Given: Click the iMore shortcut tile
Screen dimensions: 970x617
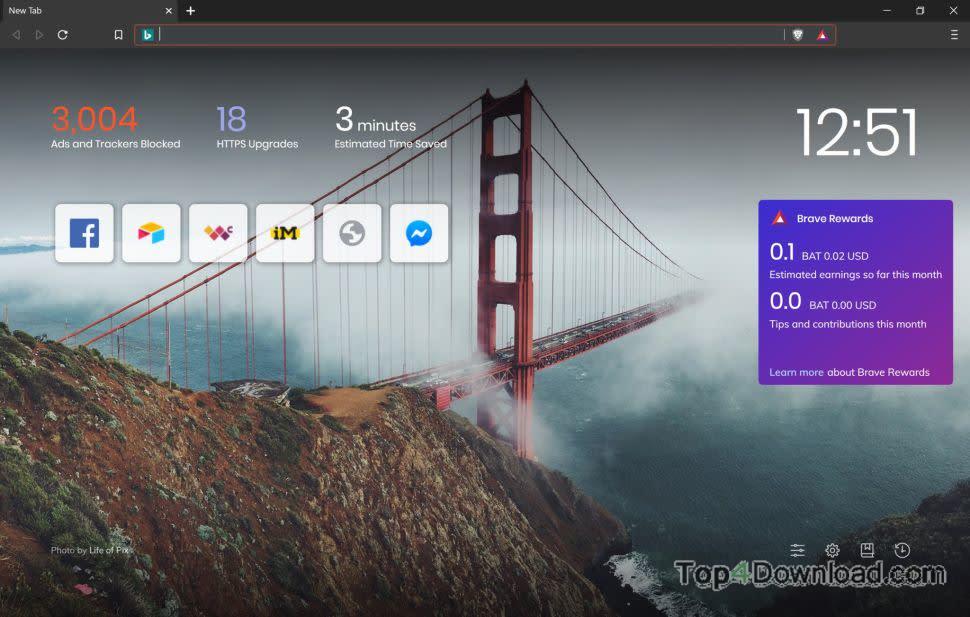Looking at the screenshot, I should [285, 232].
